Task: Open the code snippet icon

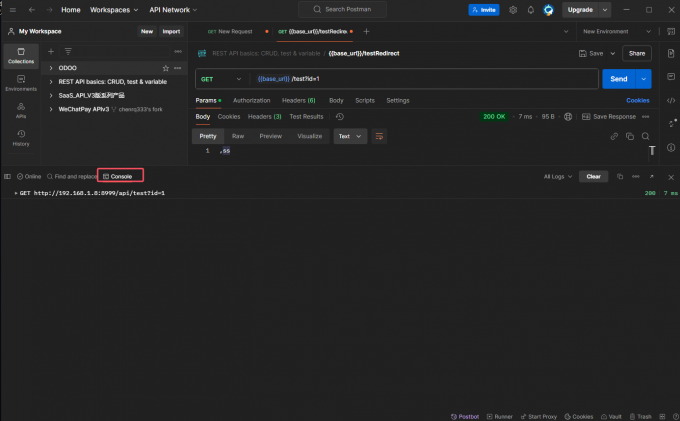Action: [x=671, y=100]
